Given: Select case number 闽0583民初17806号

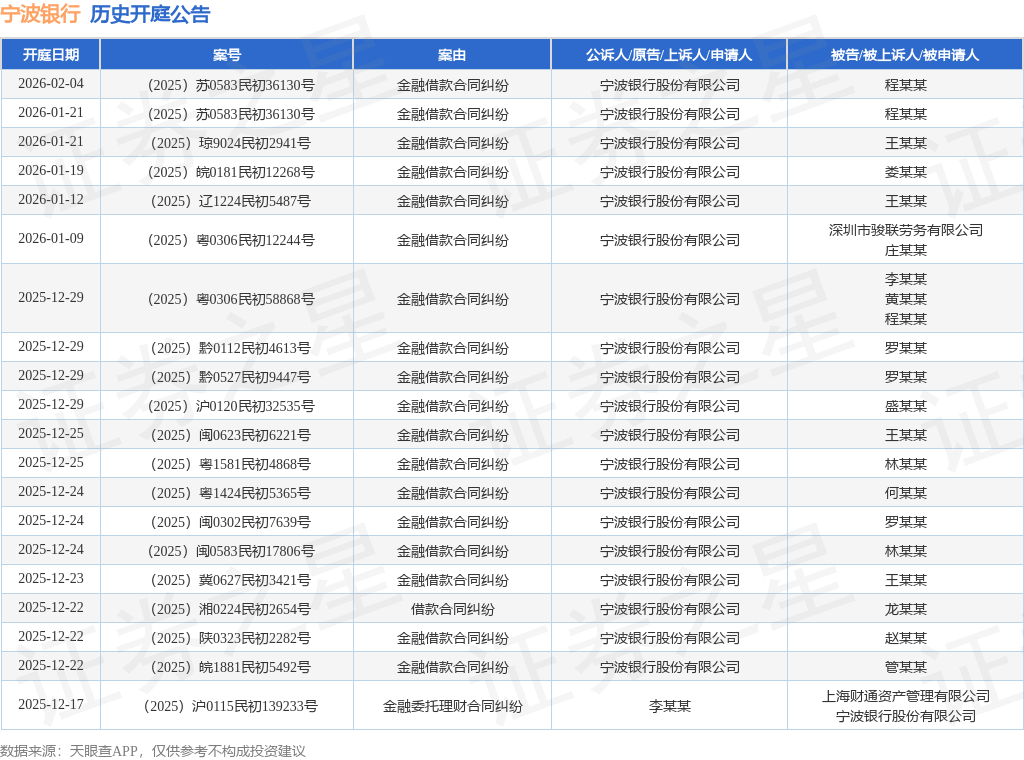Looking at the screenshot, I should (231, 551).
